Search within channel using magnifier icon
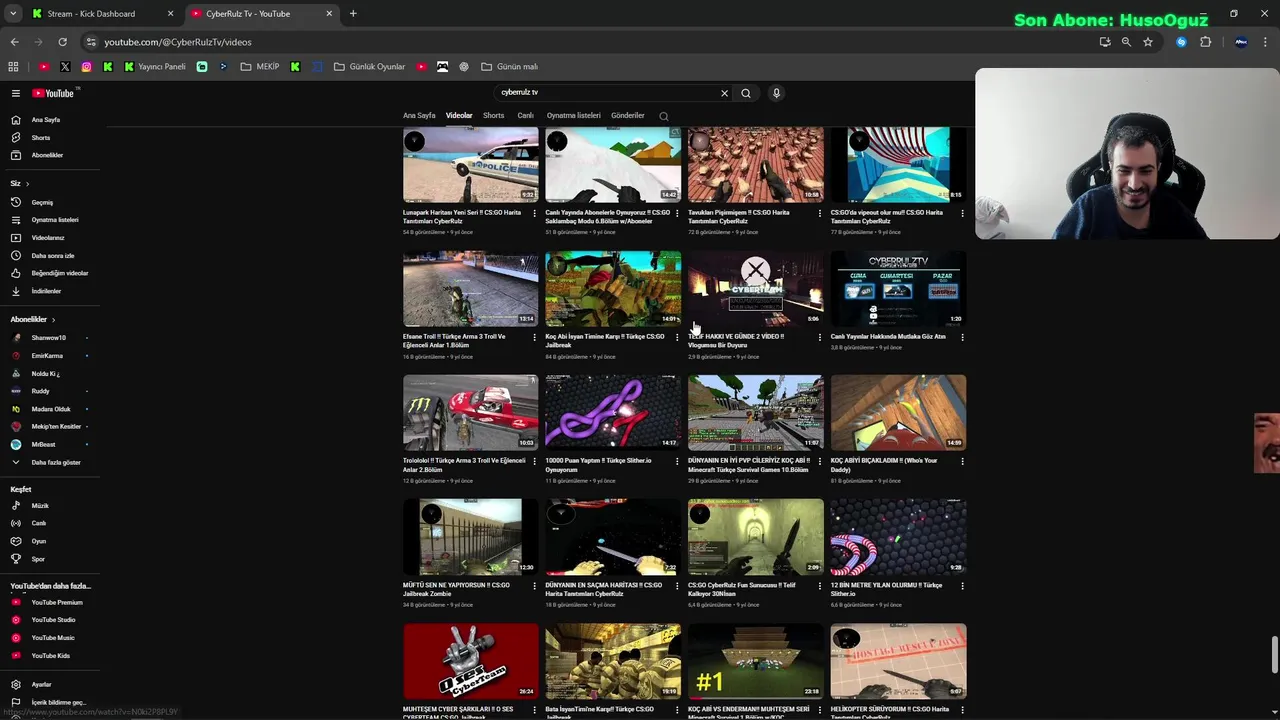Image resolution: width=1280 pixels, height=720 pixels. click(663, 116)
